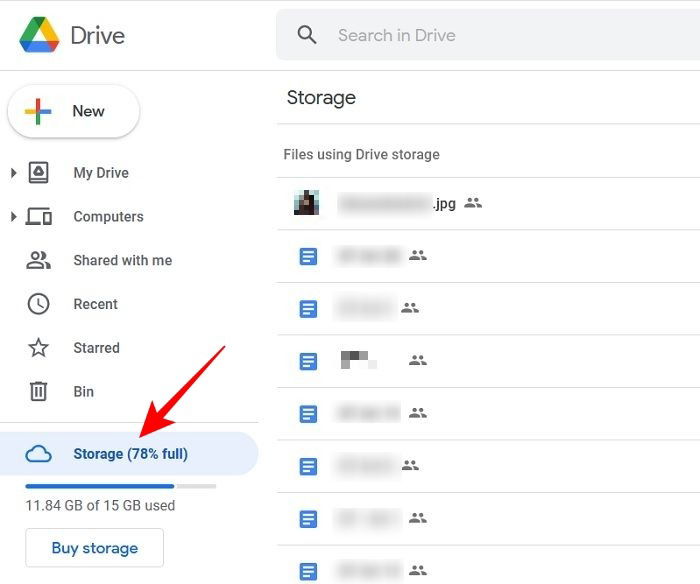This screenshot has height=584, width=700.
Task: Click the Starred star icon
Action: coord(38,348)
